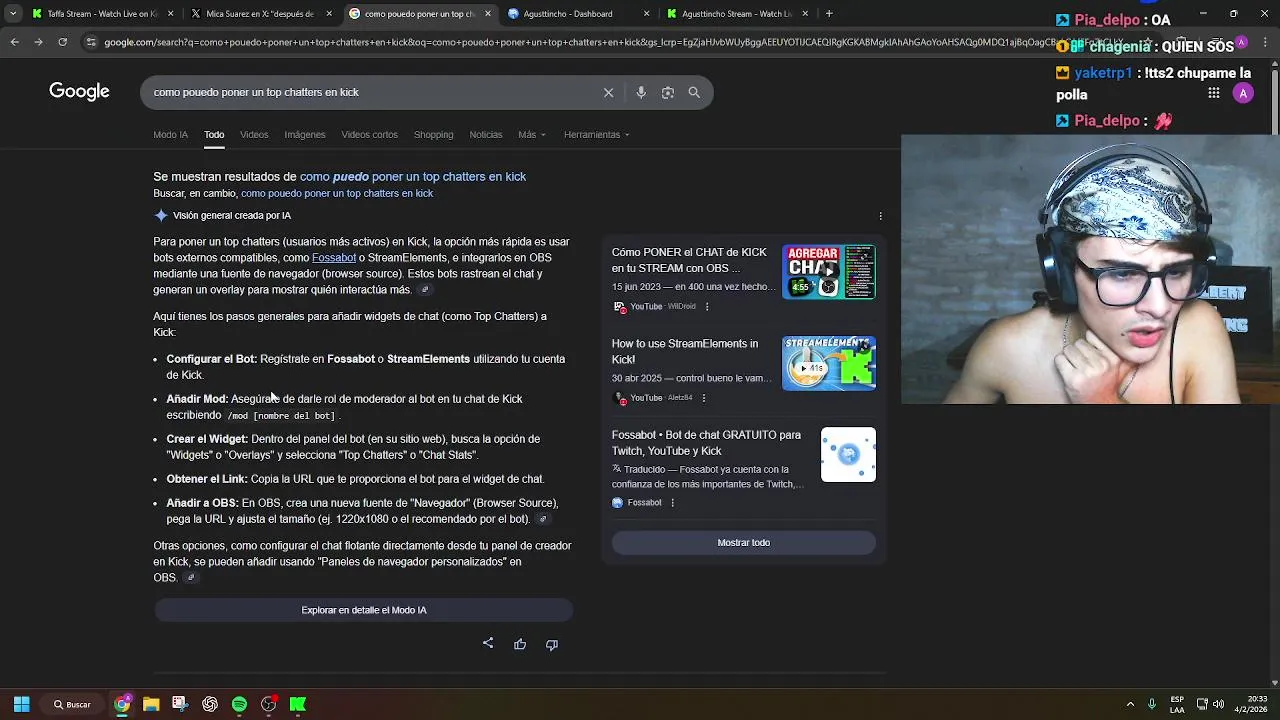Open Spotify from the taskbar
The width and height of the screenshot is (1280, 720).
(239, 704)
